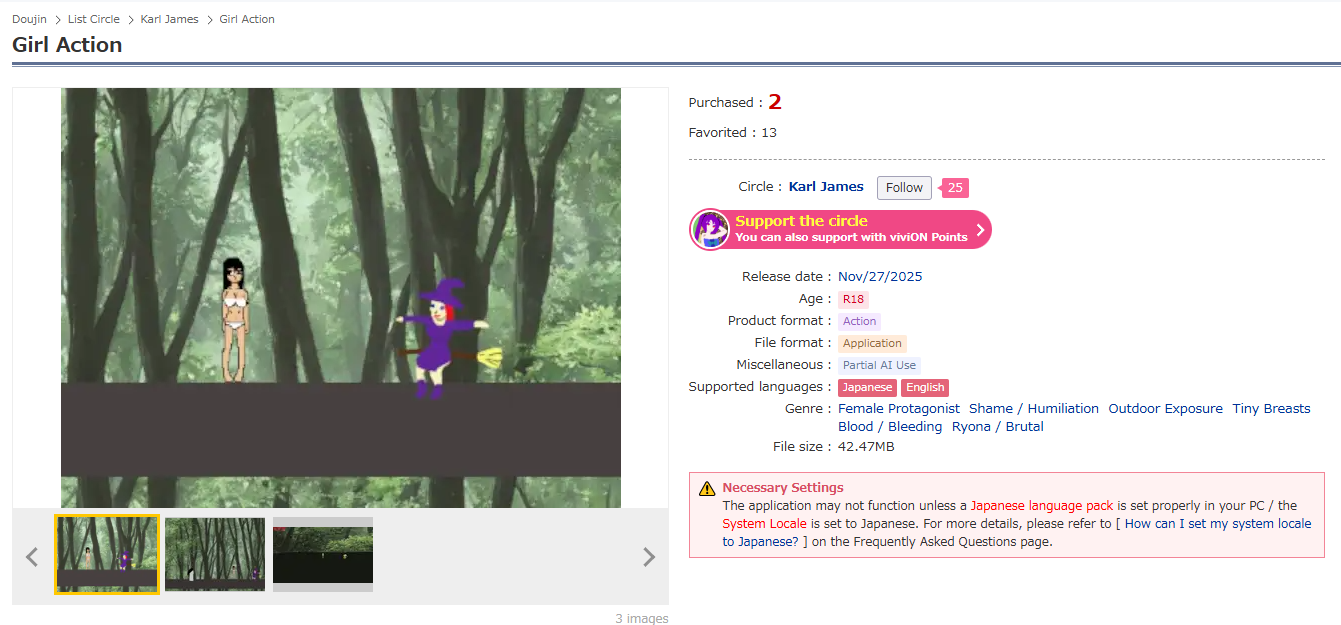The width and height of the screenshot is (1341, 625).
Task: Click the follower count badge 25
Action: [x=955, y=188]
